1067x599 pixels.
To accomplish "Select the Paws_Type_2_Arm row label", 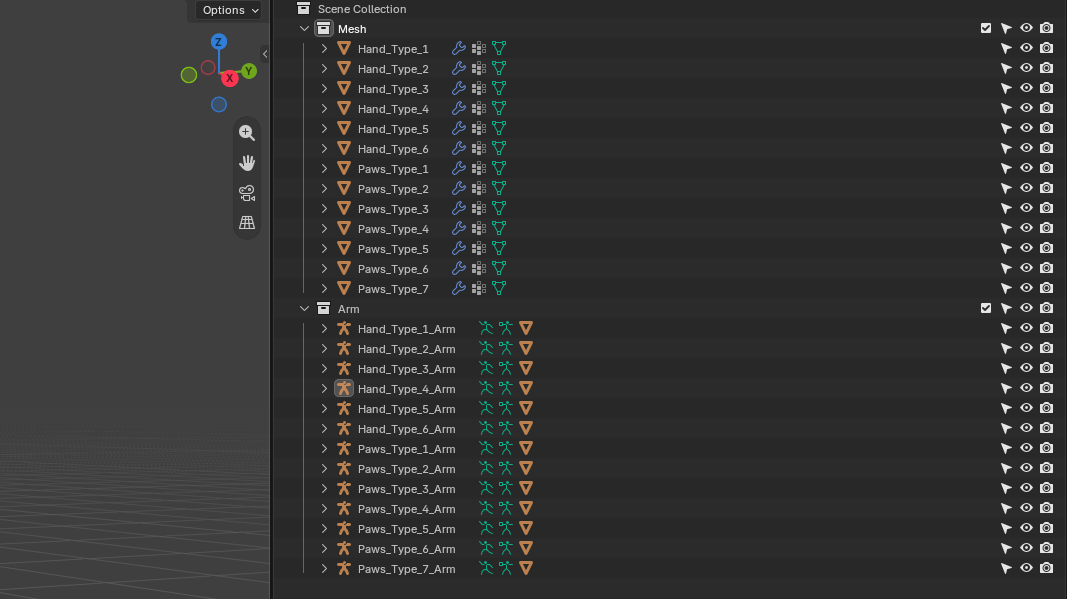I will [x=406, y=469].
